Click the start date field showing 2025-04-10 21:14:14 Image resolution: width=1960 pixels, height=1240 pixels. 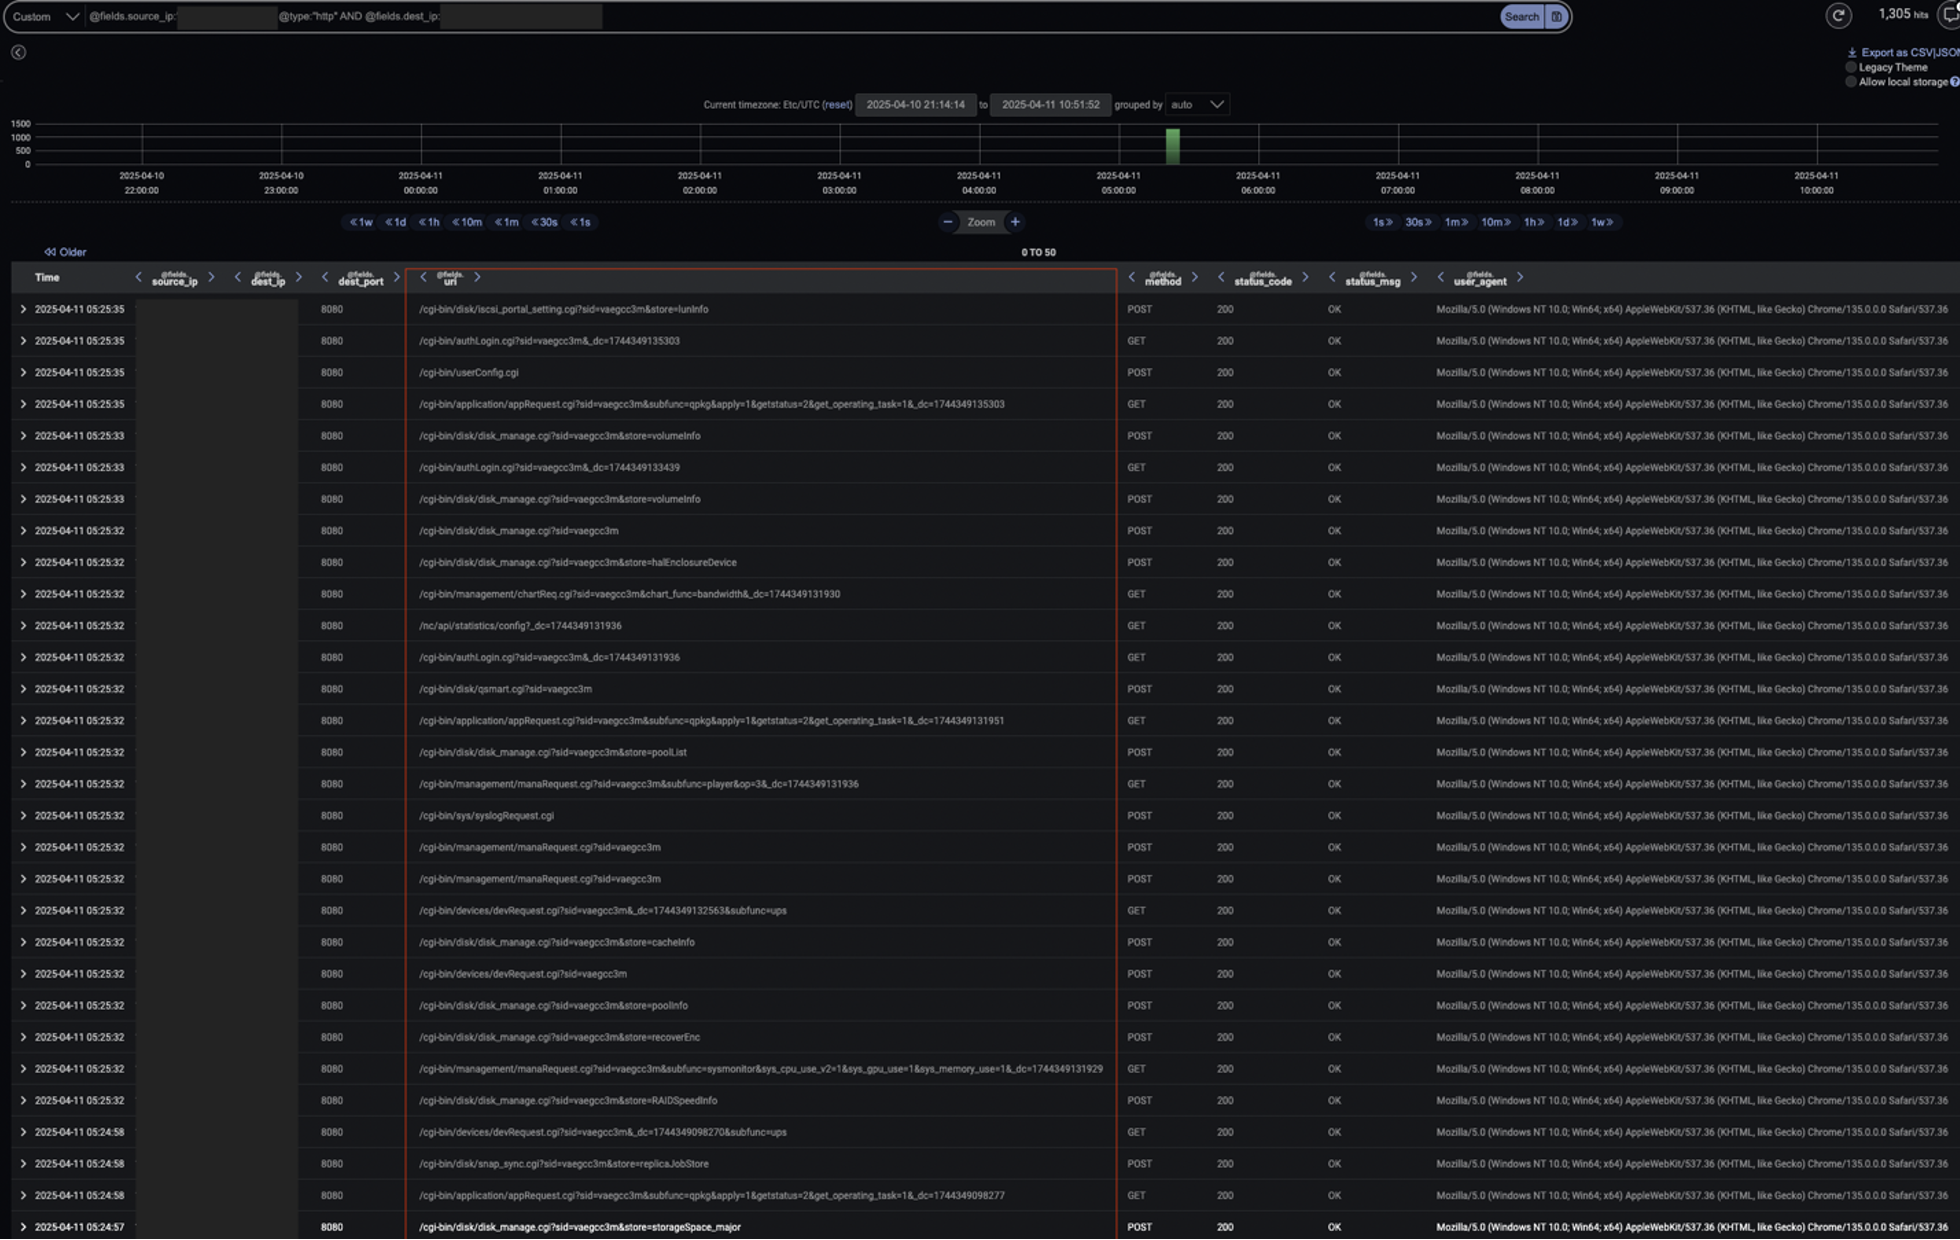tap(916, 104)
